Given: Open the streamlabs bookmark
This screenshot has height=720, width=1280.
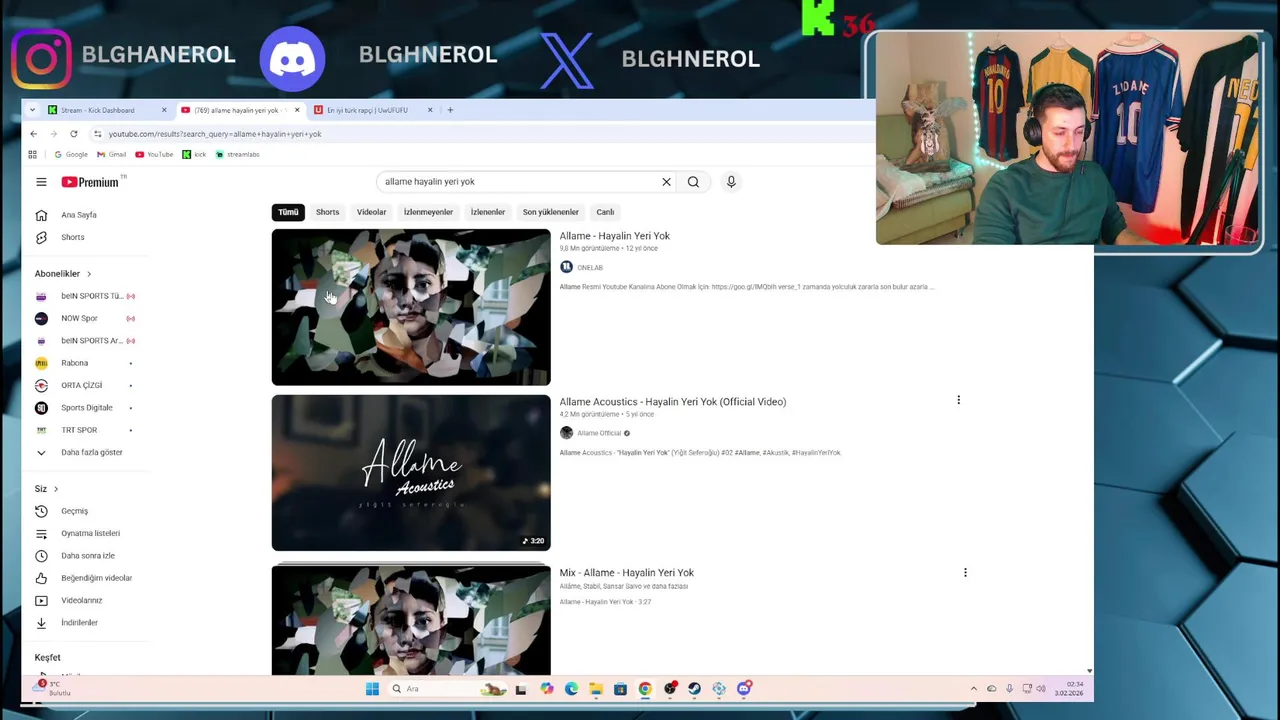Looking at the screenshot, I should point(237,155).
